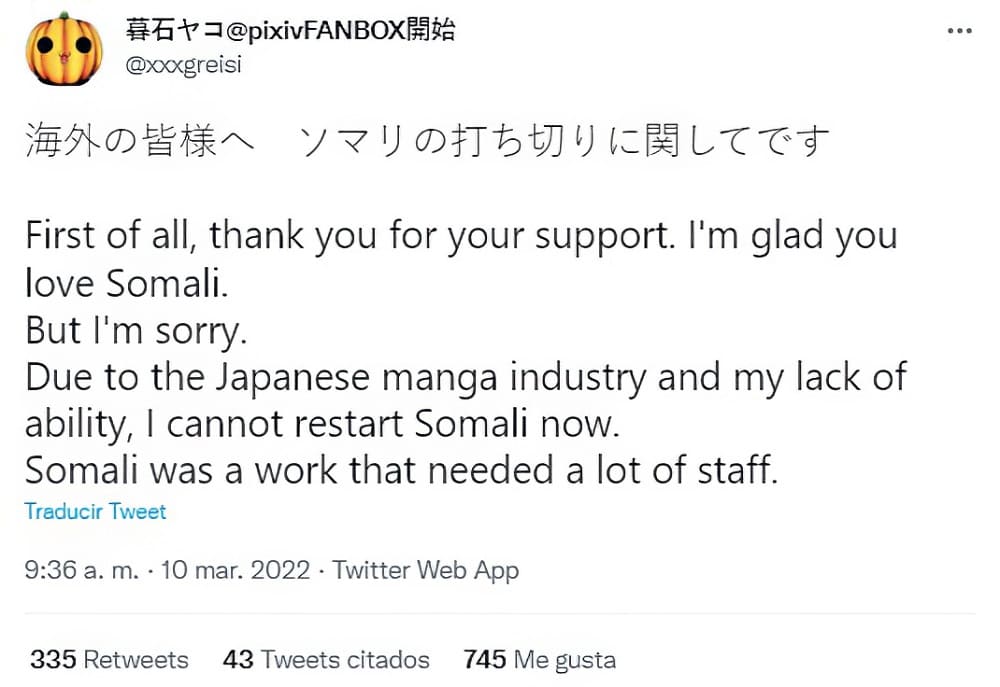Click the "I cannot restart Somali now" line
Viewport: 1000px width, 687px height.
click(393, 424)
